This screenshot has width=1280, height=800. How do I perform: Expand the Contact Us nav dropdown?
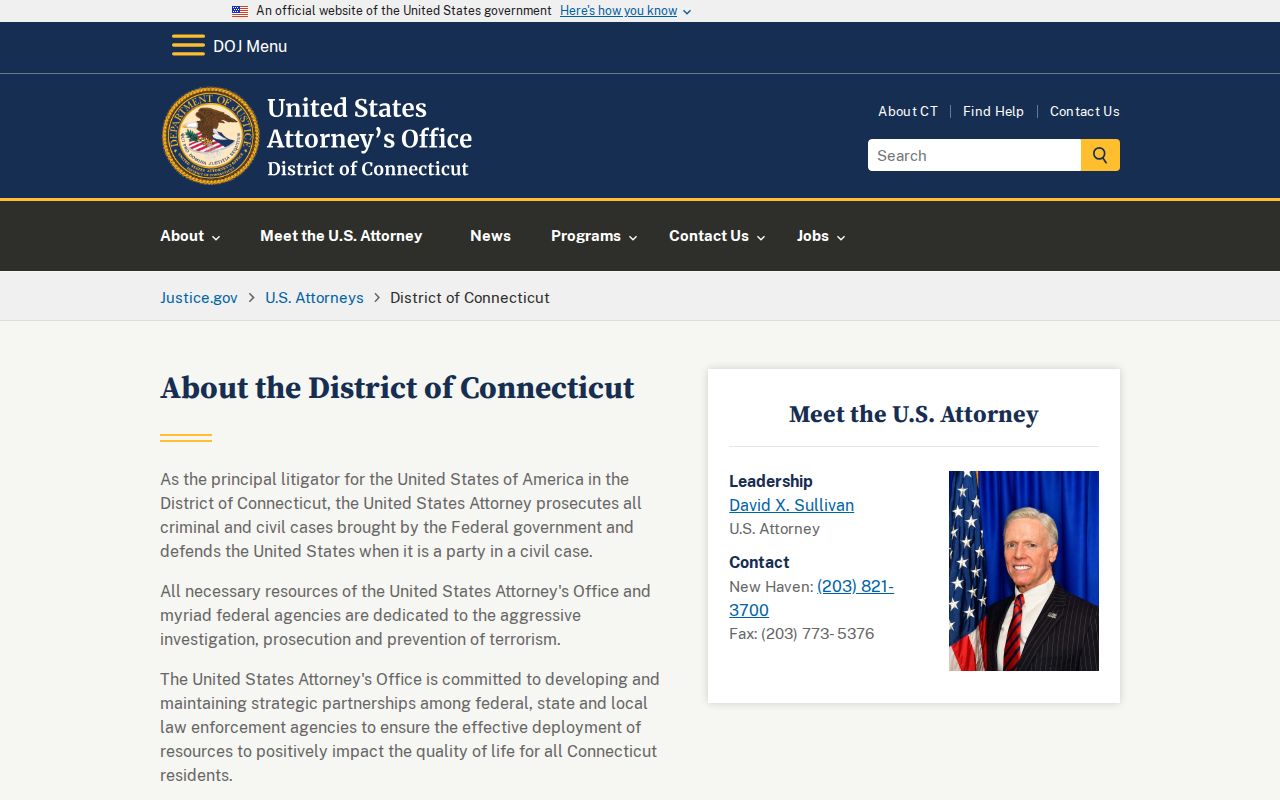pos(717,236)
